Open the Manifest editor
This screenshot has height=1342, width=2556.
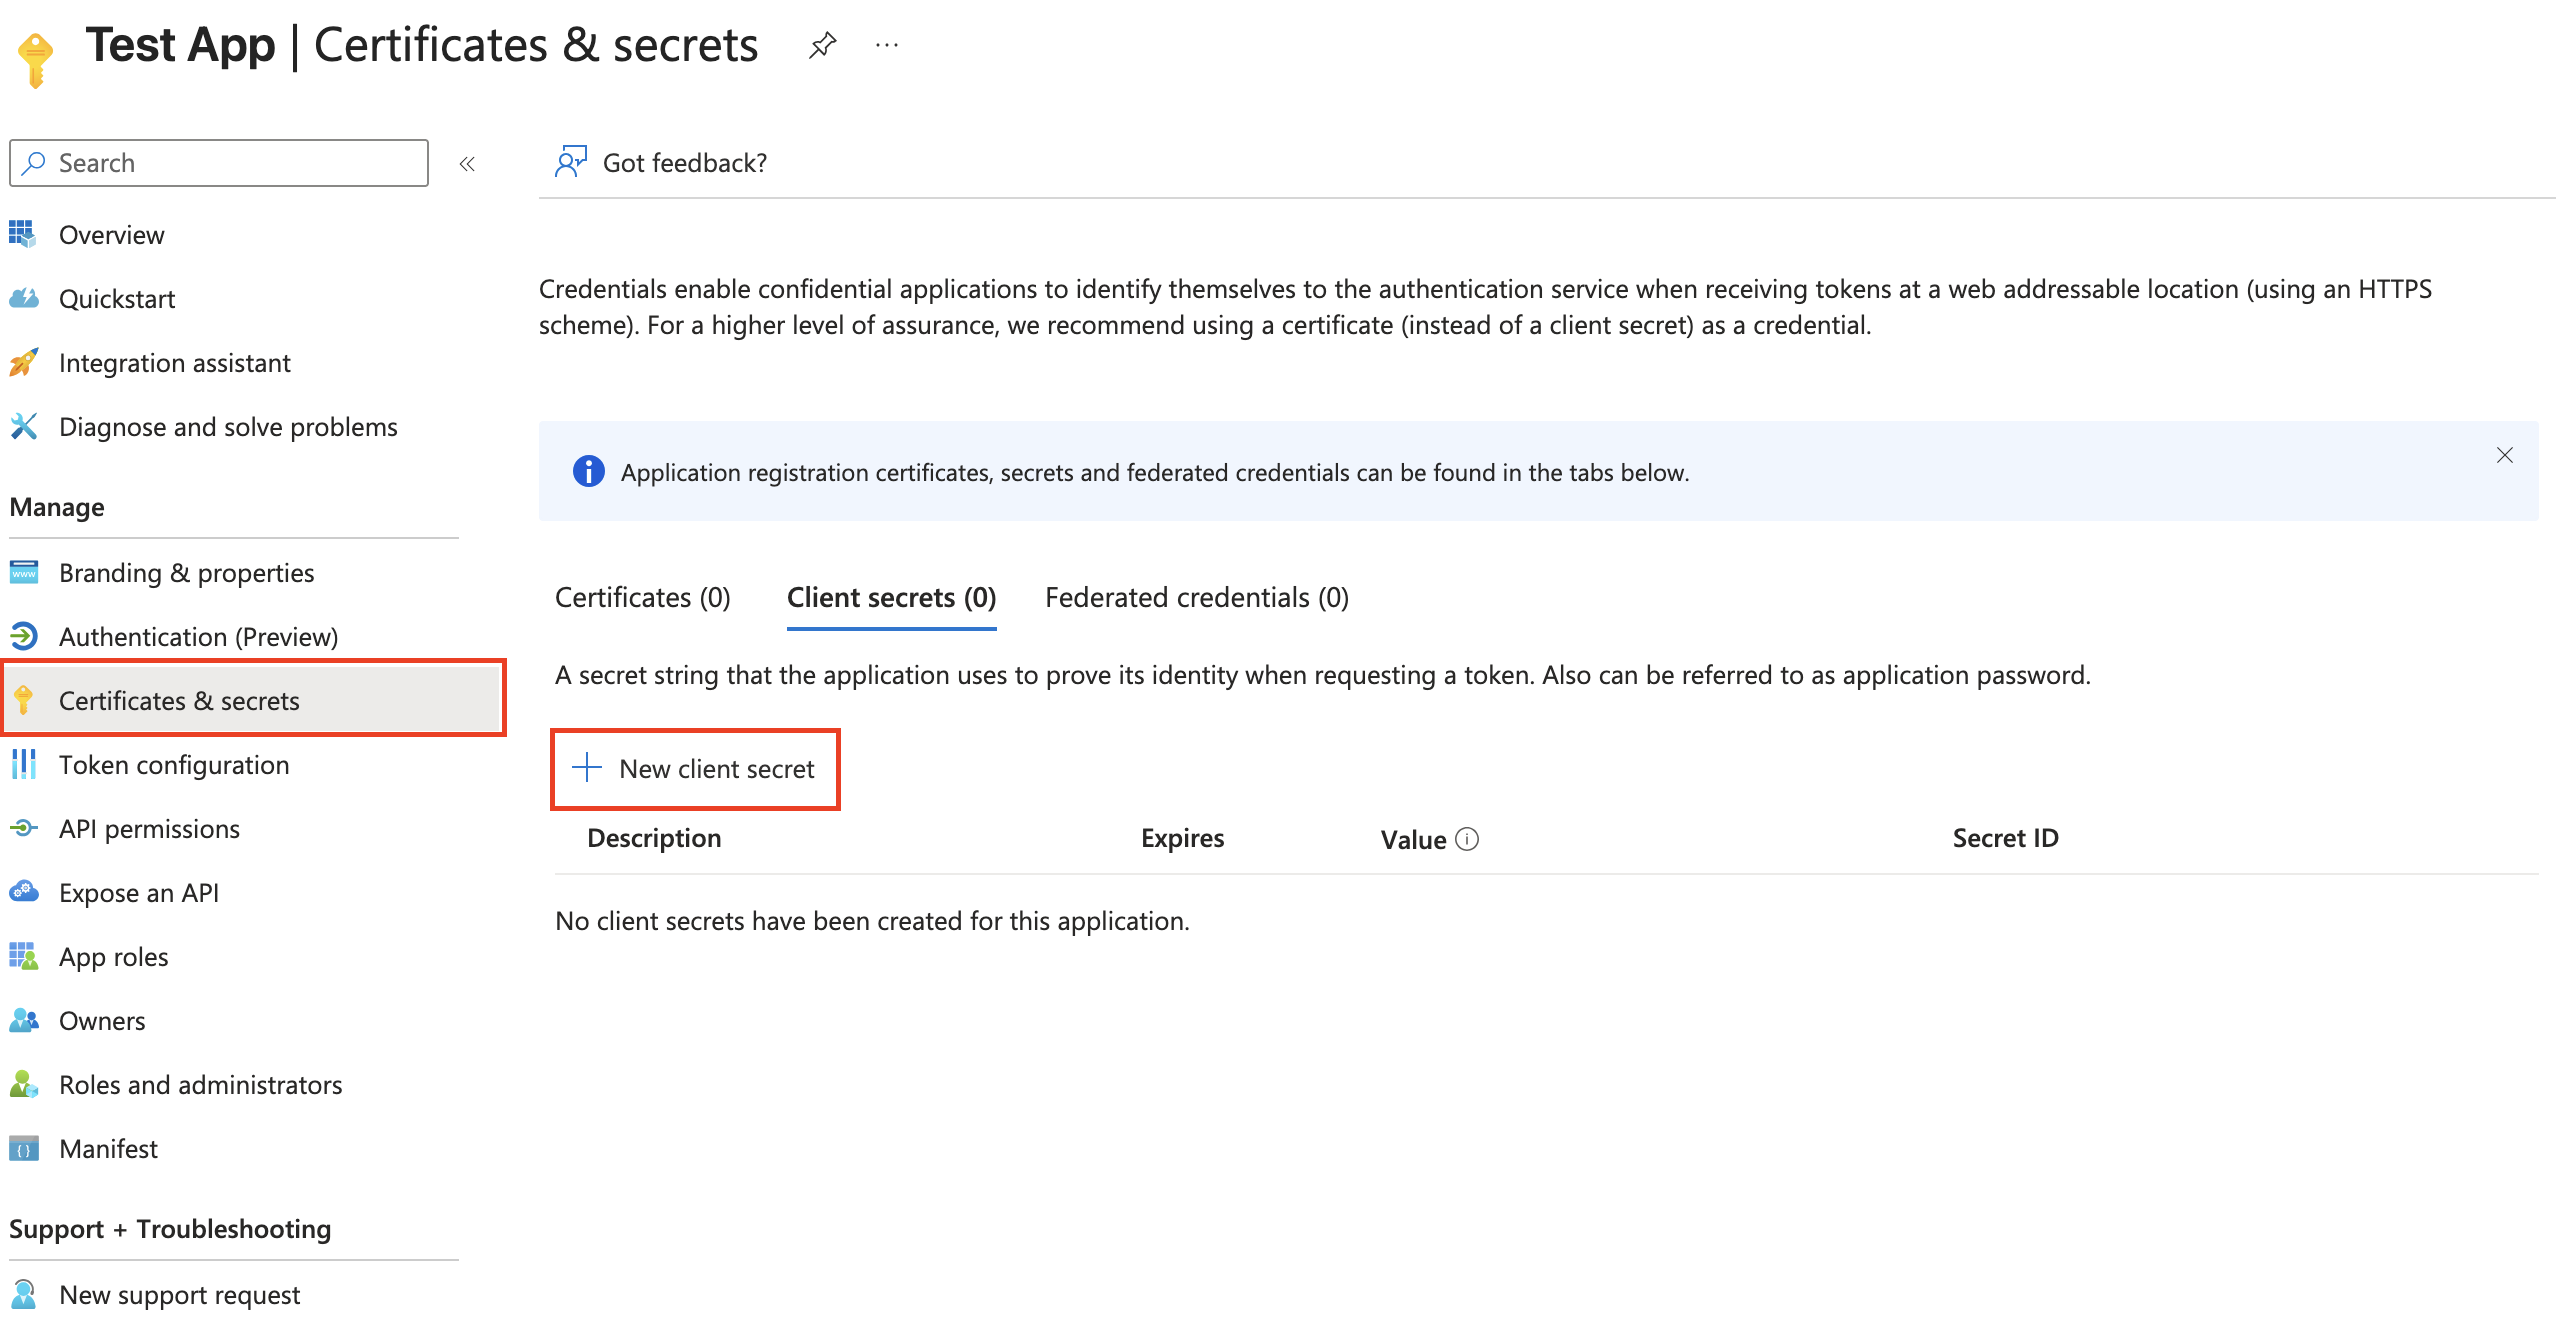pyautogui.click(x=108, y=1148)
